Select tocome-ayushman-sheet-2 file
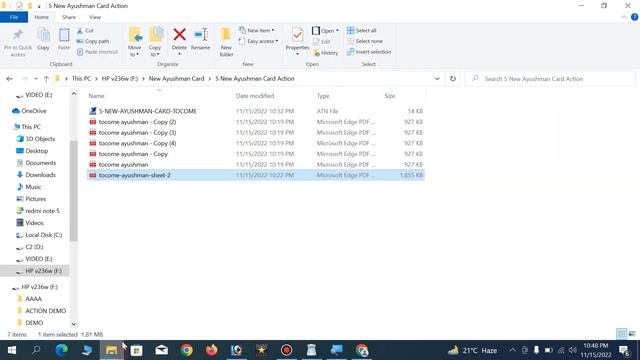The height and width of the screenshot is (360, 640). [256, 175]
